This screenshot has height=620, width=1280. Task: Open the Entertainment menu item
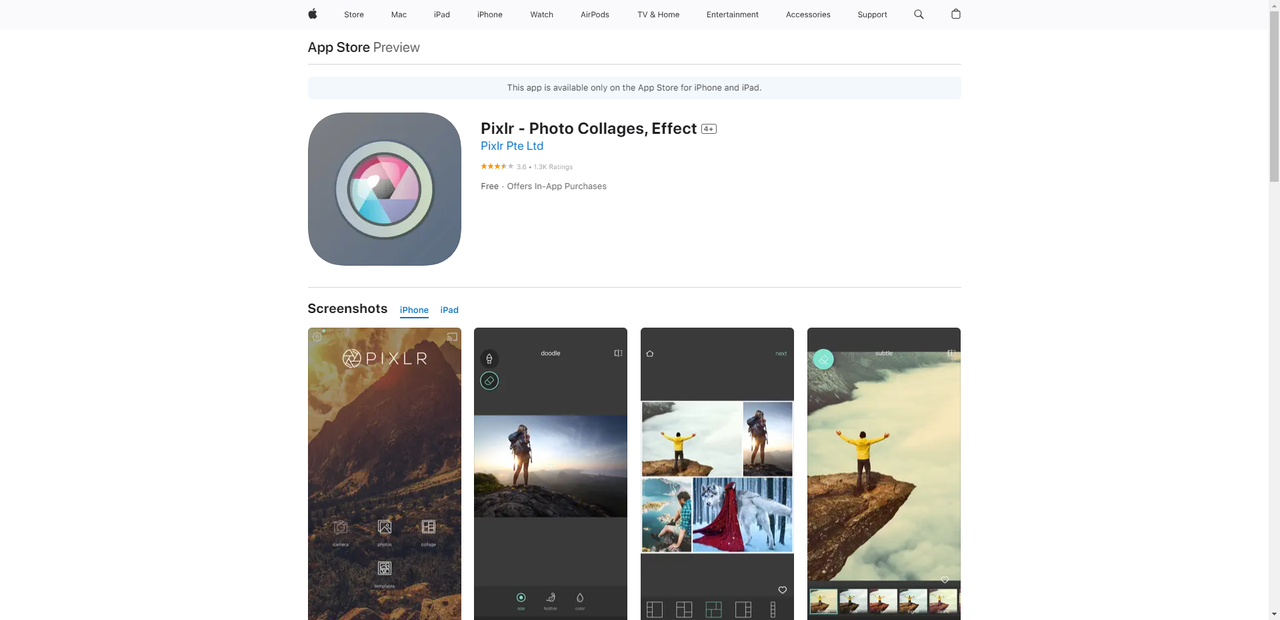tap(732, 15)
